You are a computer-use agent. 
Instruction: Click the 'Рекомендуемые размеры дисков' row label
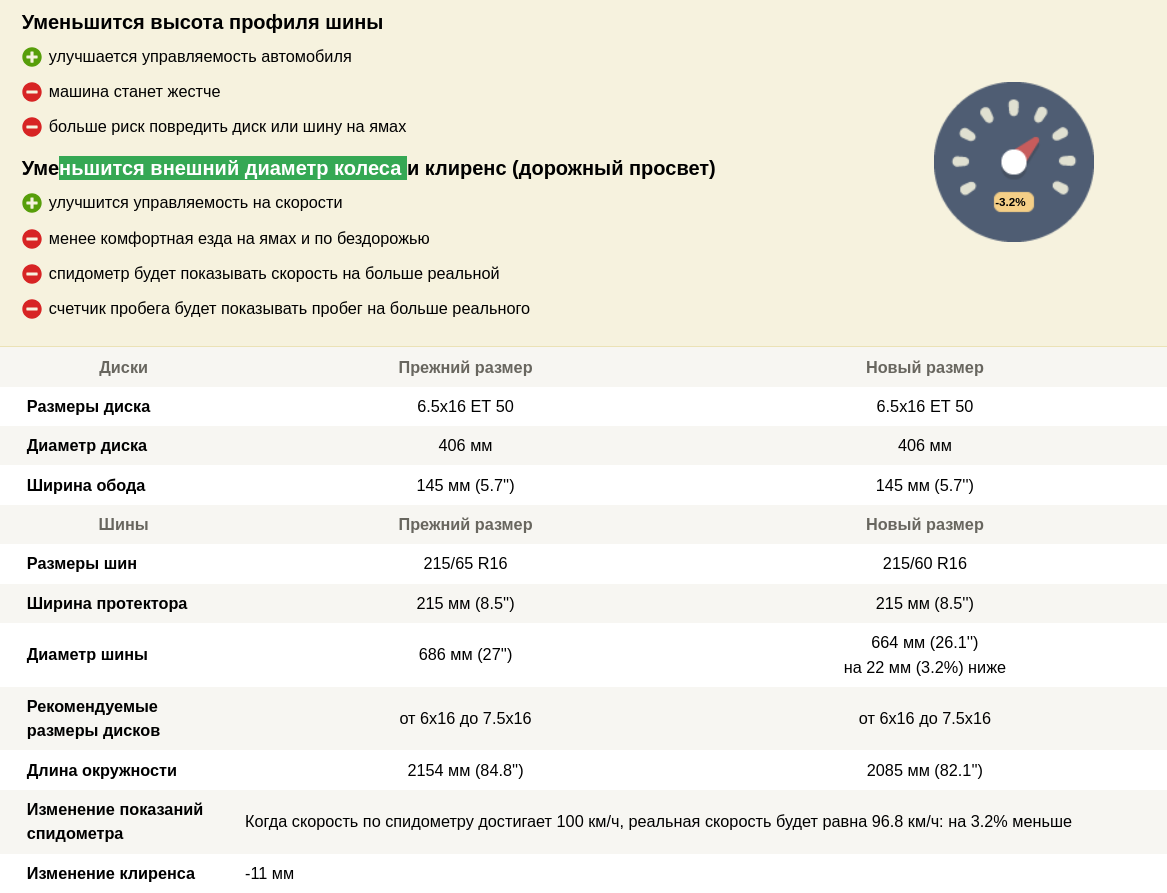click(x=93, y=718)
